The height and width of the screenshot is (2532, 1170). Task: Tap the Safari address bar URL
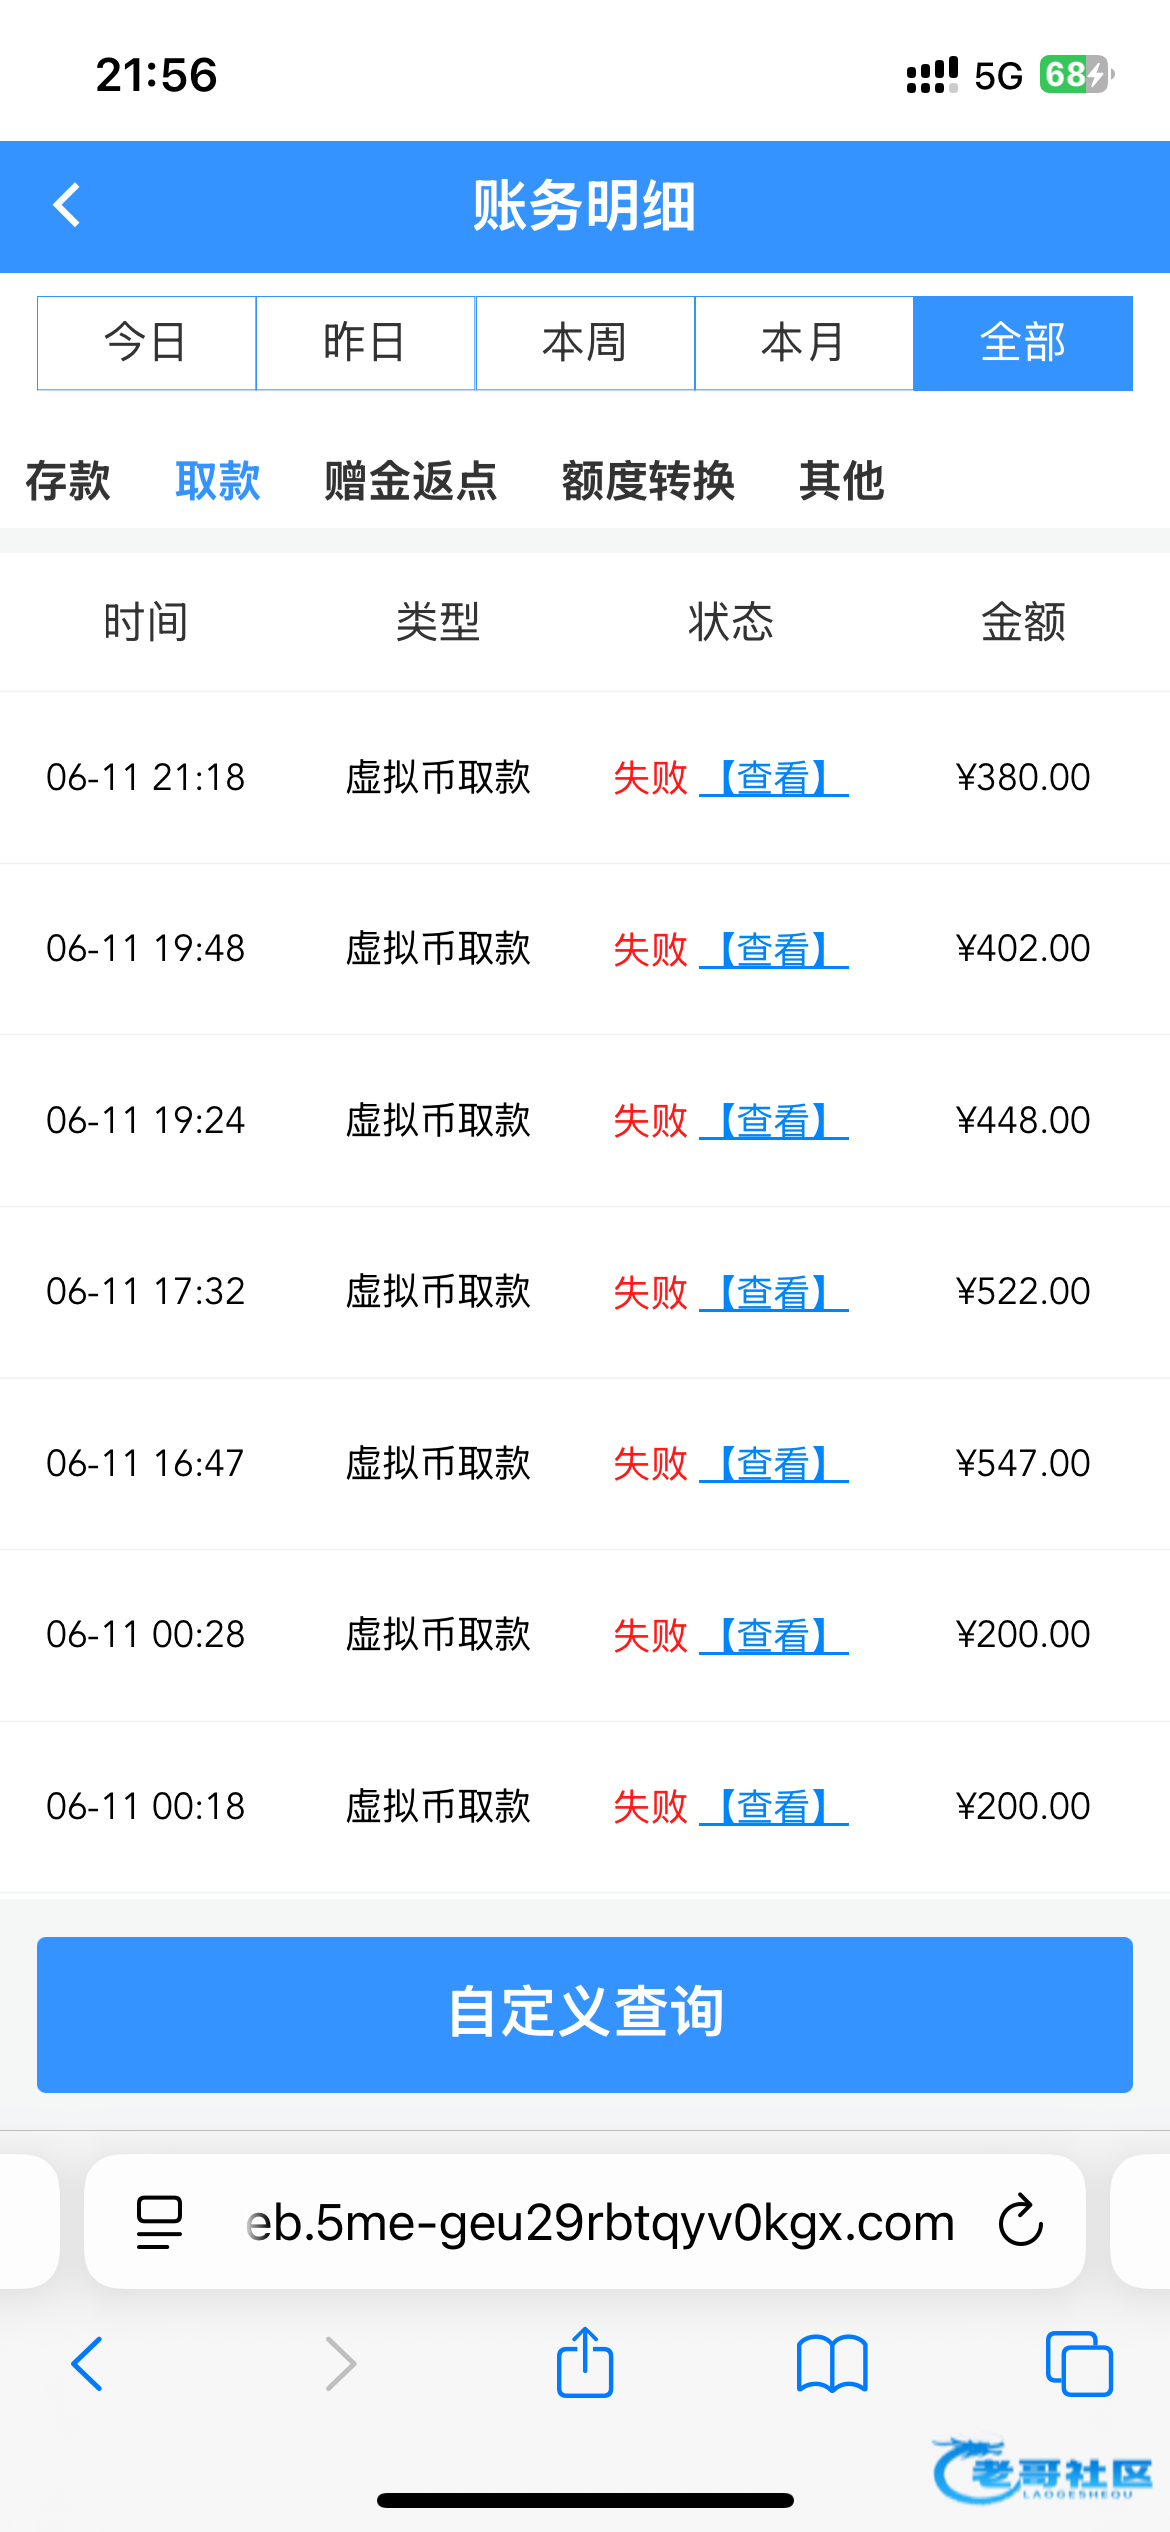(x=600, y=2222)
